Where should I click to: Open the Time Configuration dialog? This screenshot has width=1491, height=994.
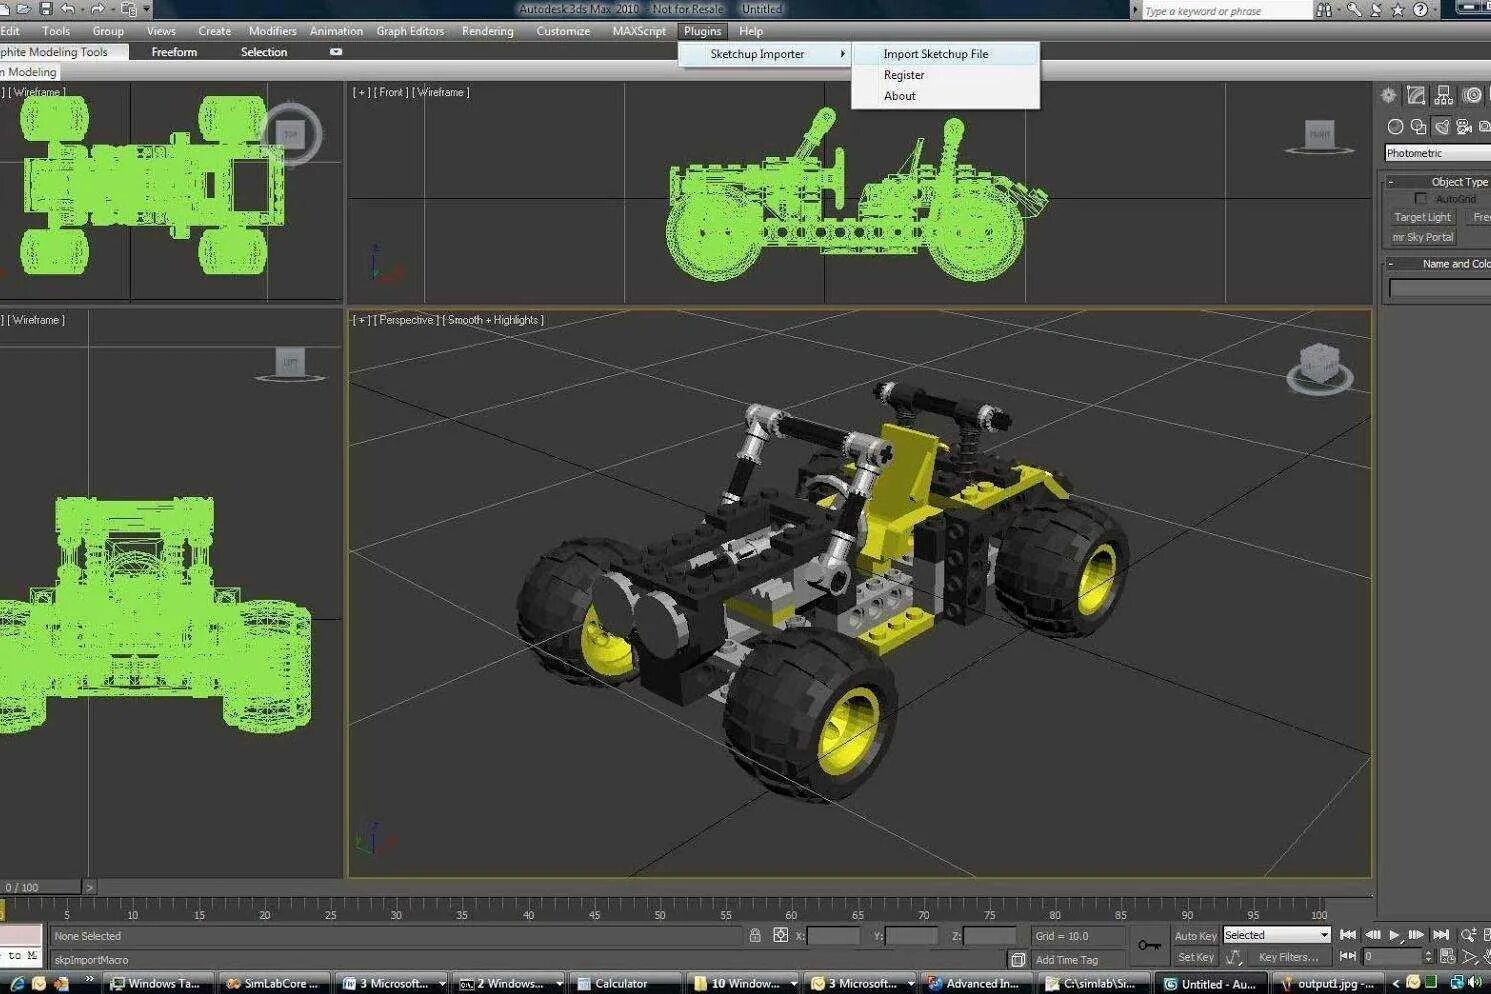point(1448,957)
